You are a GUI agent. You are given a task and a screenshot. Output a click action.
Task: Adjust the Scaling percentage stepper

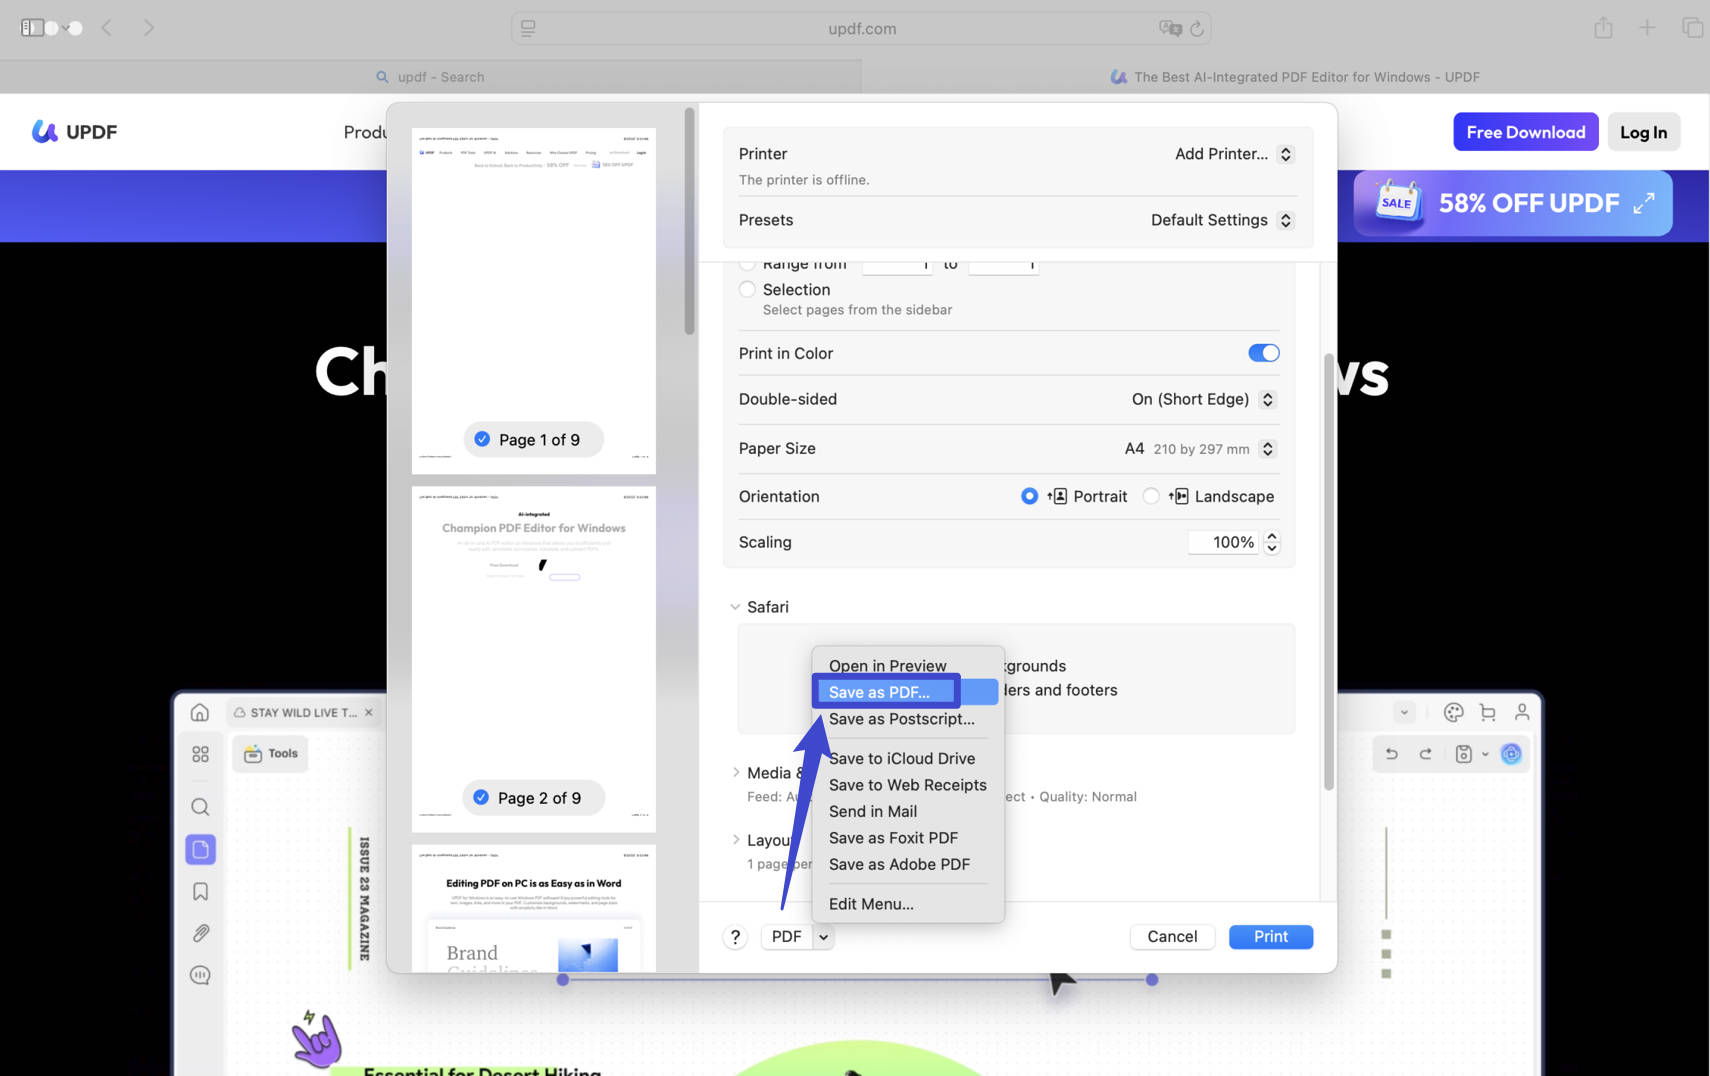[1271, 542]
